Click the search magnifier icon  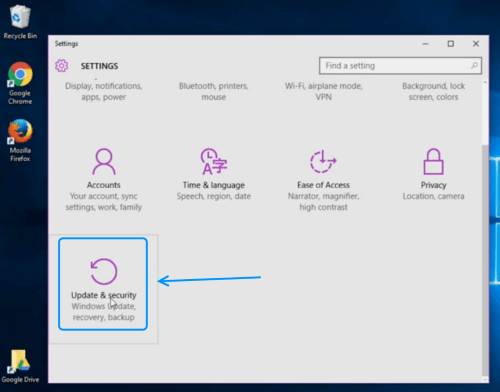click(474, 66)
